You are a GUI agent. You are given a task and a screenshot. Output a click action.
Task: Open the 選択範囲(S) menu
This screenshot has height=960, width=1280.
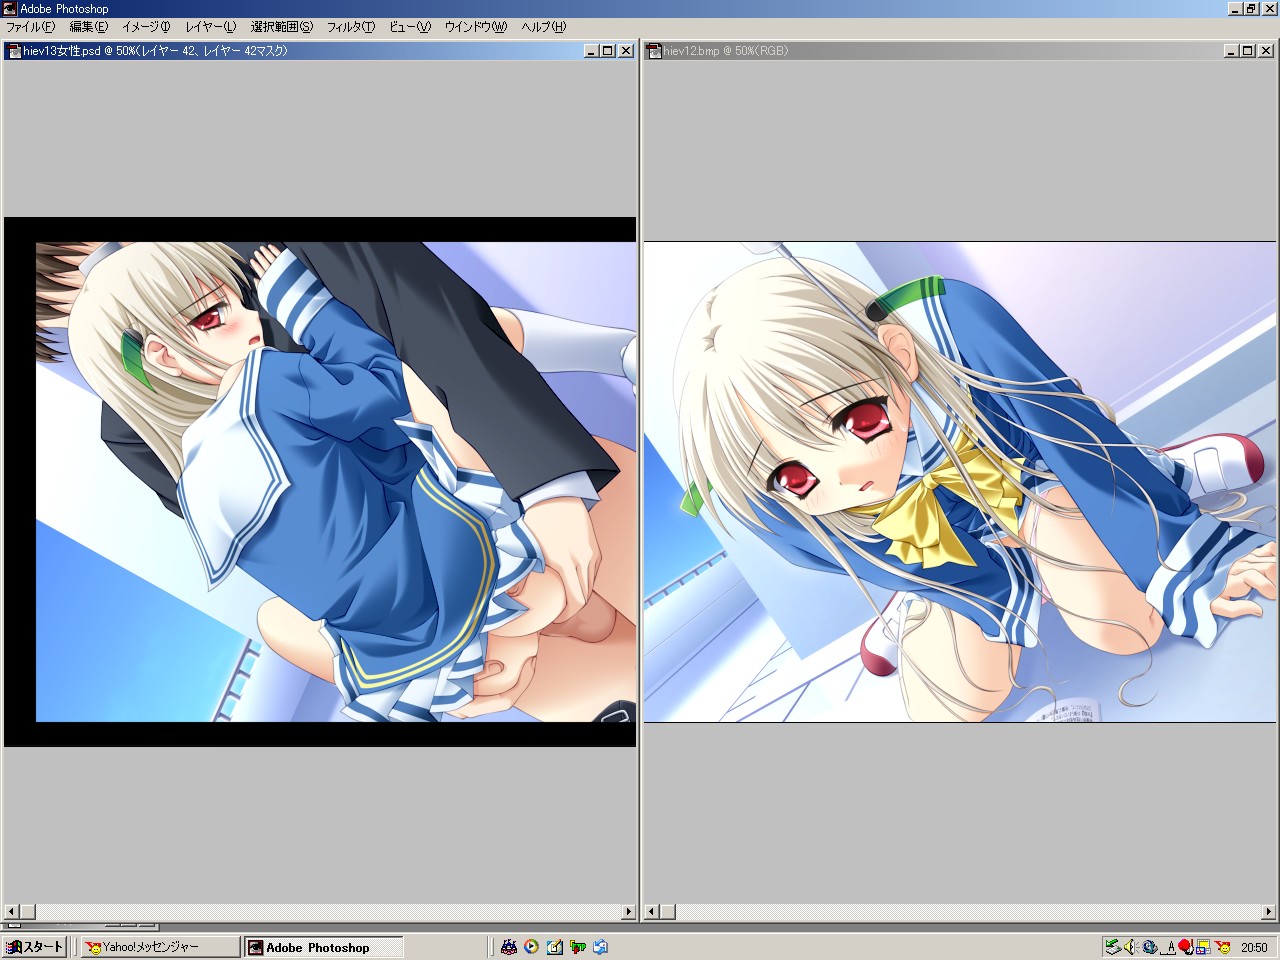coord(282,27)
